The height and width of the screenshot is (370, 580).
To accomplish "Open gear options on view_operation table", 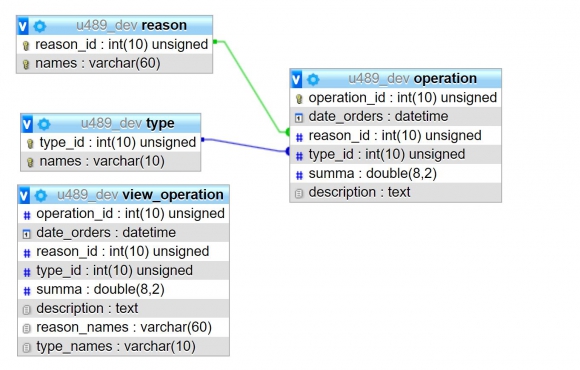I will tap(41, 196).
